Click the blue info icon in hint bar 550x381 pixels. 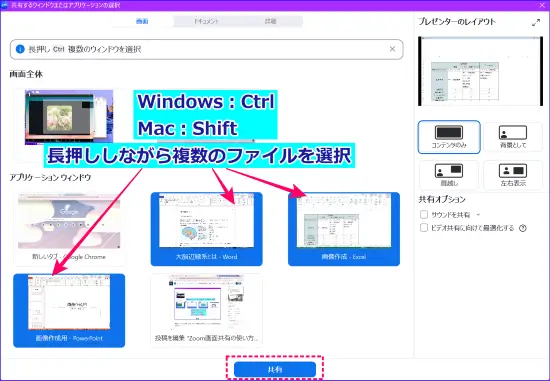[x=20, y=49]
